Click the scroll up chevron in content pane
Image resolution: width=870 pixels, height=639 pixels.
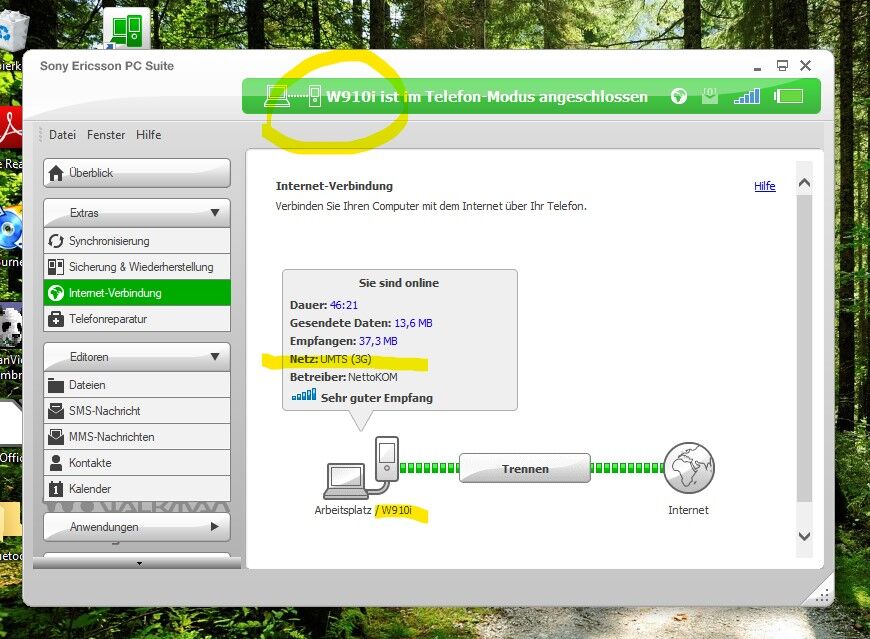point(804,182)
